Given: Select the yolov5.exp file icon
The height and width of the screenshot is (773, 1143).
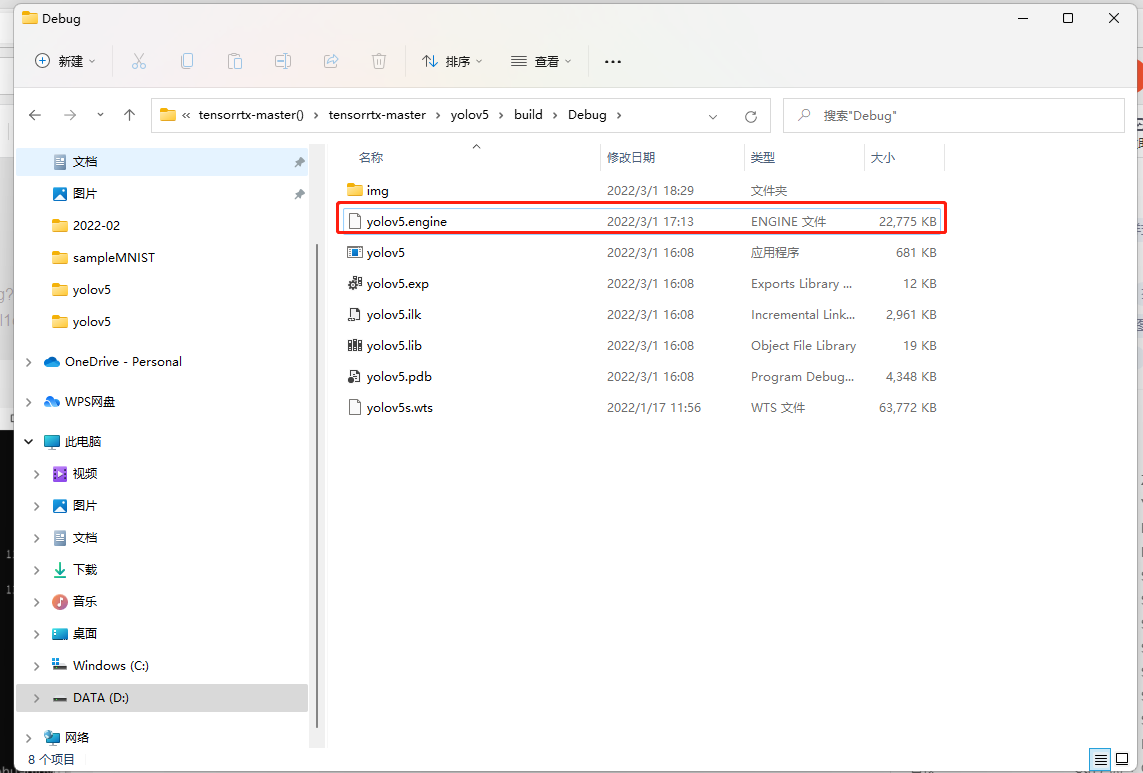Looking at the screenshot, I should pyautogui.click(x=355, y=284).
